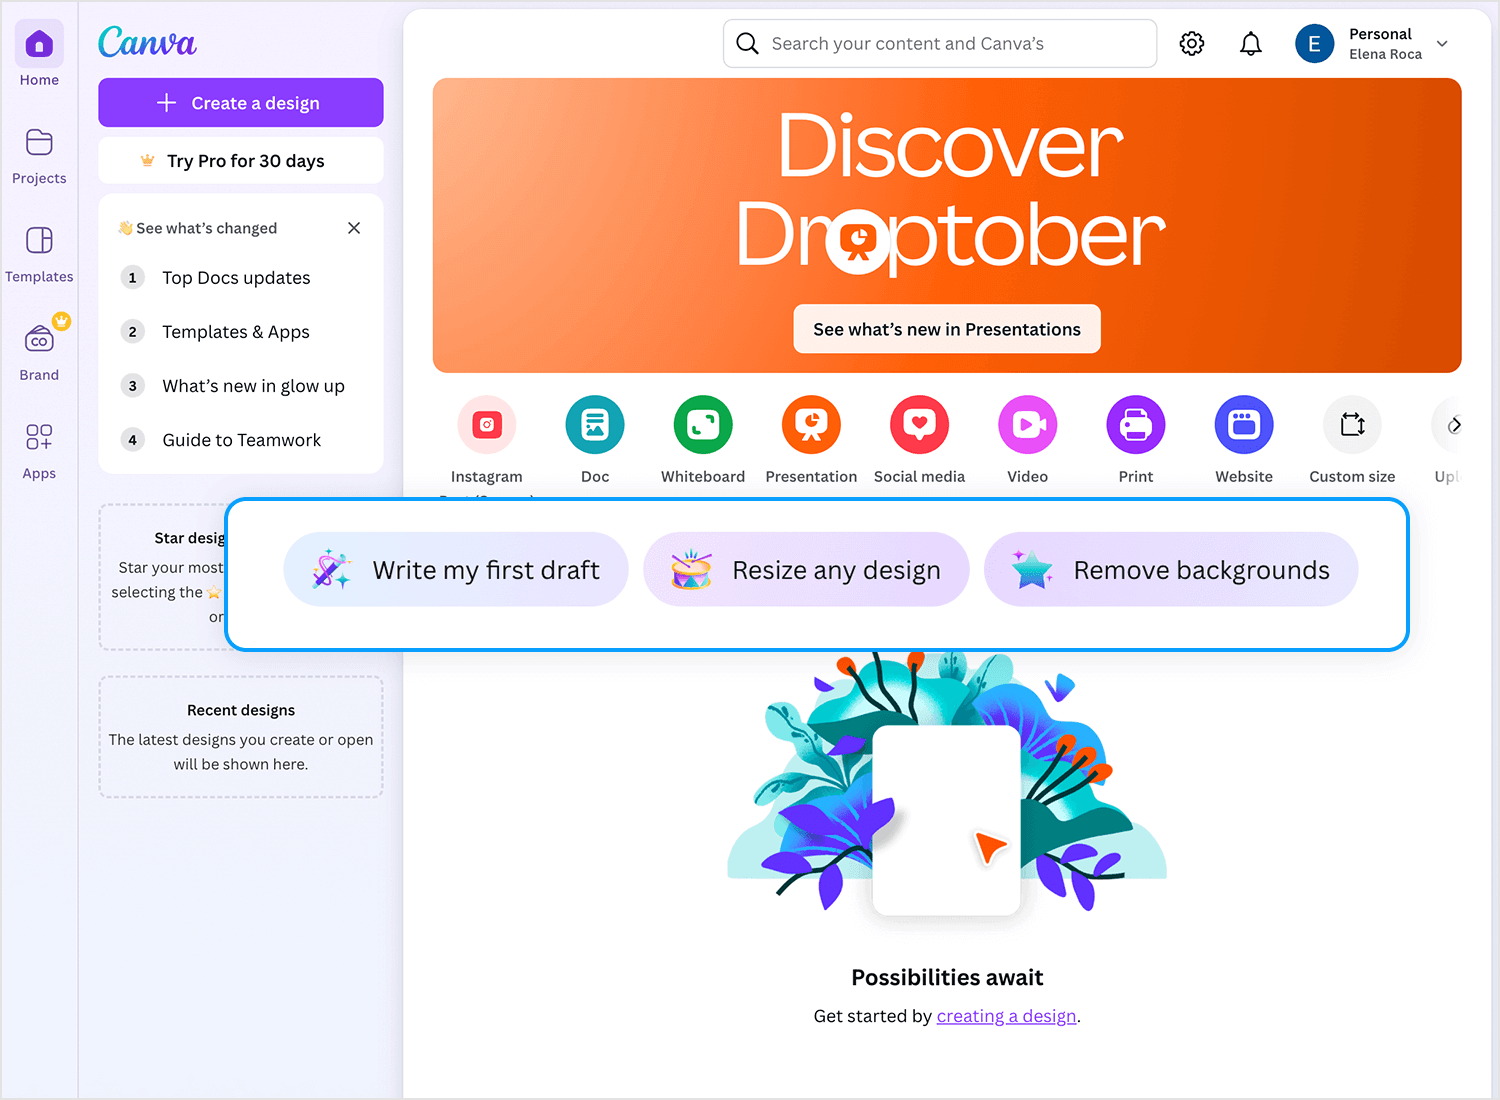Click the search magnifier icon

pos(747,44)
